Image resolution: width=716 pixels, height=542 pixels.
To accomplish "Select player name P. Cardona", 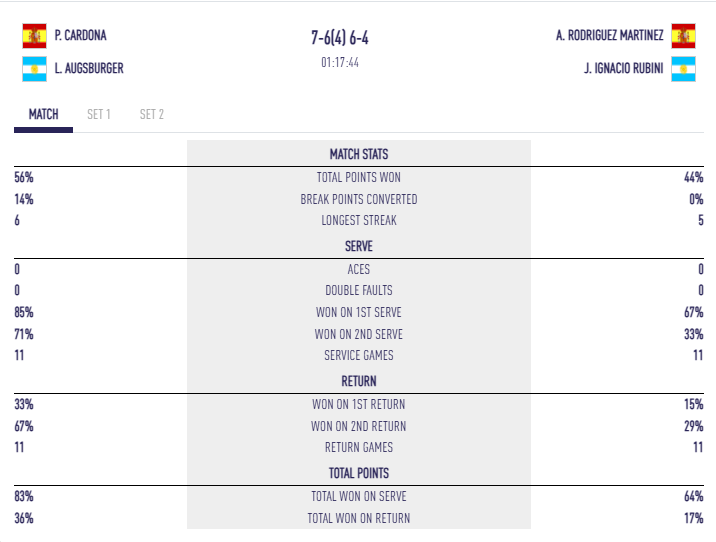I will point(80,35).
